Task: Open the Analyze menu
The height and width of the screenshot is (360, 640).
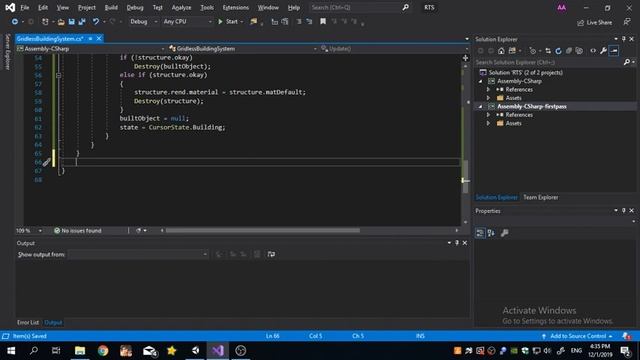Action: (x=181, y=7)
